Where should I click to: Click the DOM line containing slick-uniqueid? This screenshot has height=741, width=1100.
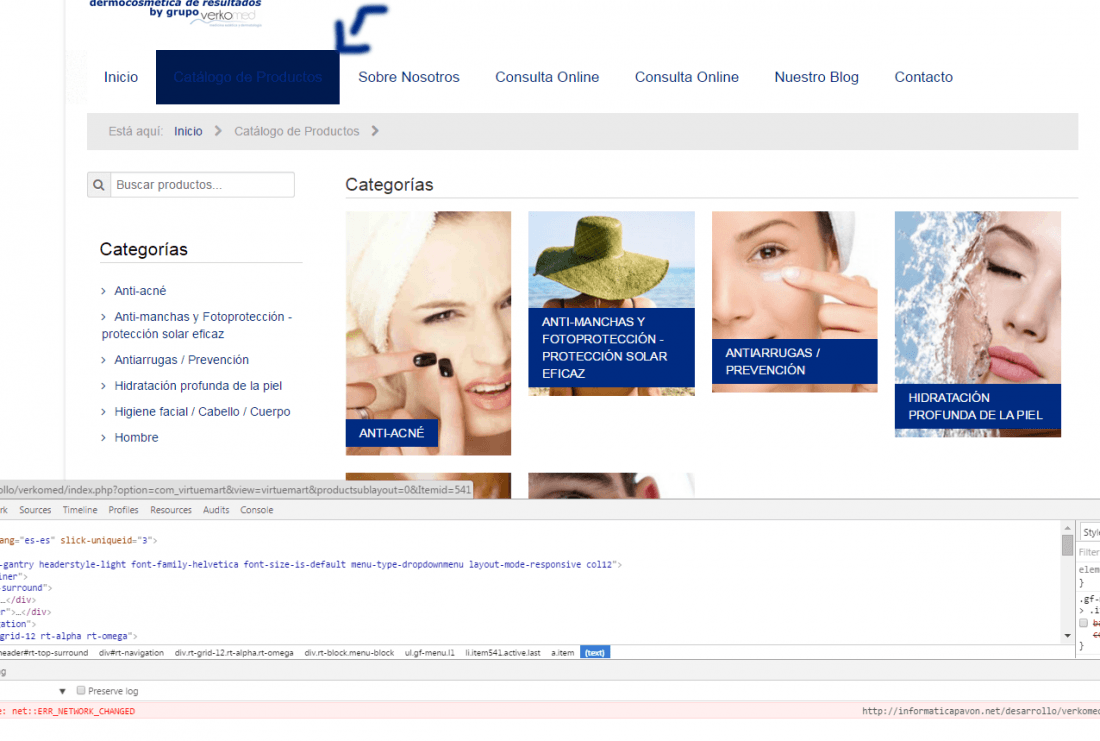tap(79, 540)
